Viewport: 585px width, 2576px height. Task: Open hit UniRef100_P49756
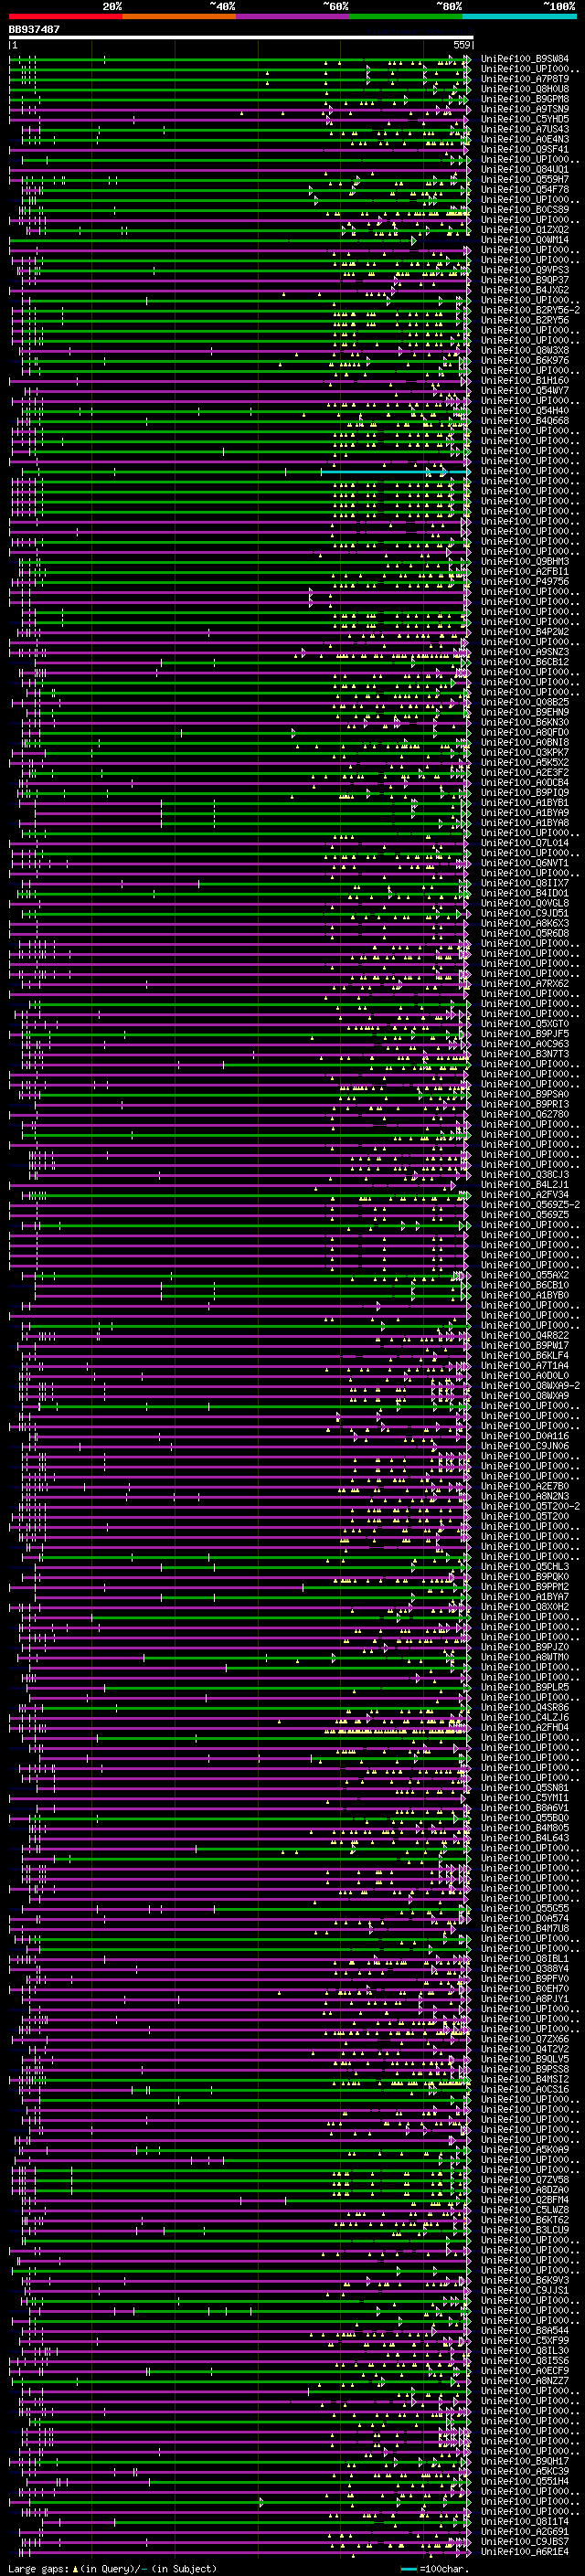pos(525,581)
